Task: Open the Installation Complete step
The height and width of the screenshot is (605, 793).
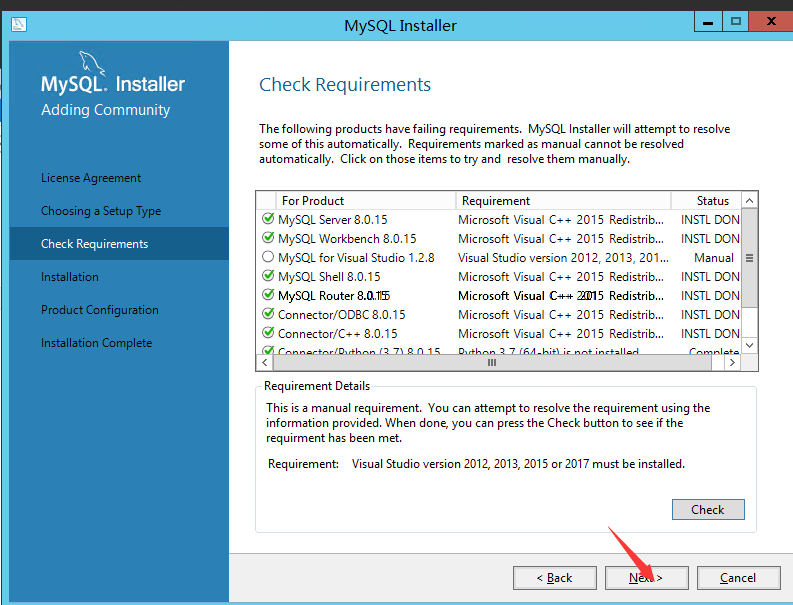Action: 97,343
